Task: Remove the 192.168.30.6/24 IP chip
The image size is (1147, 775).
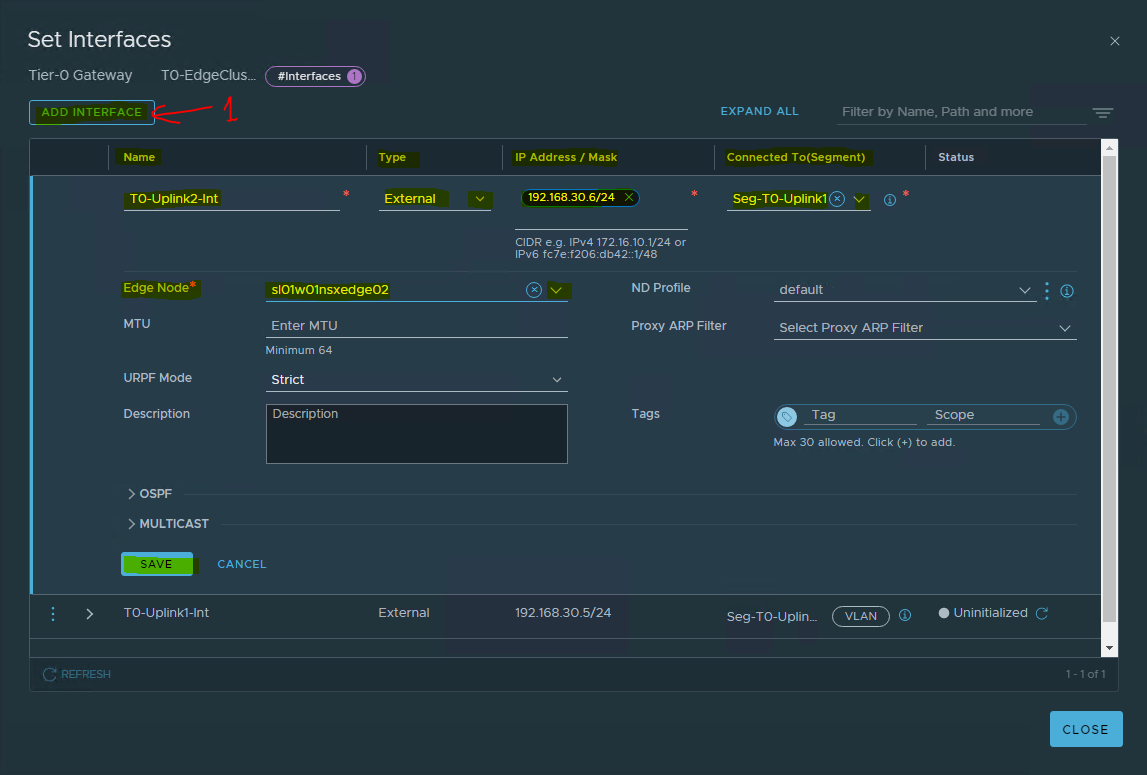Action: 628,198
